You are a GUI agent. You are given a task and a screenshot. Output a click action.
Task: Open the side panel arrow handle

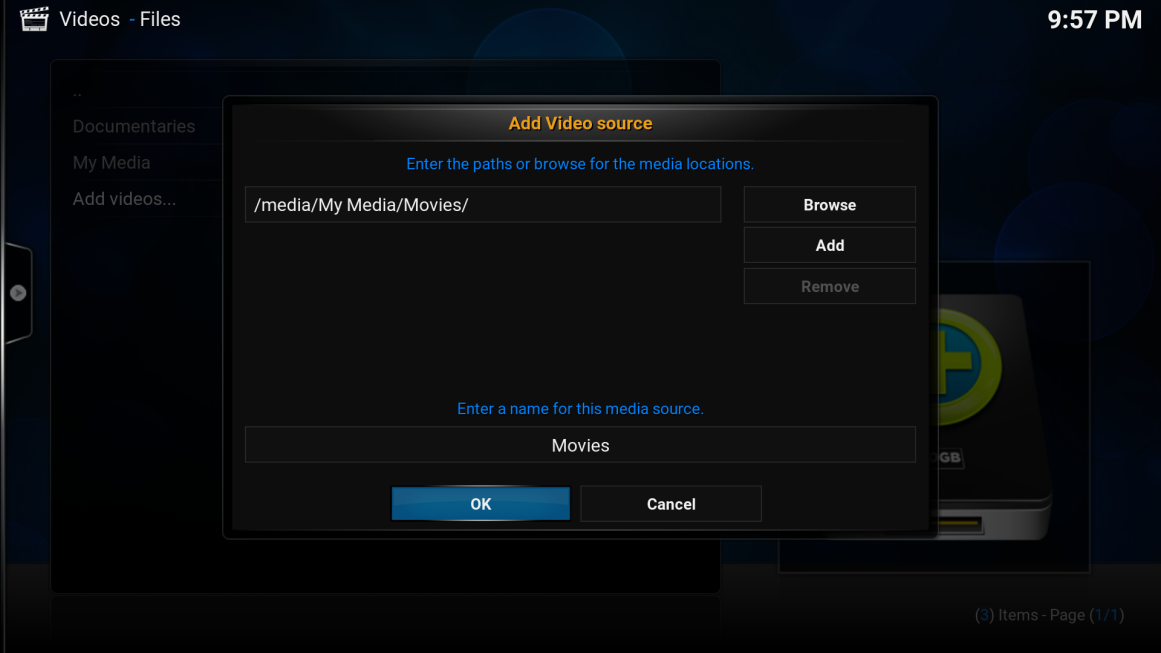click(x=18, y=293)
